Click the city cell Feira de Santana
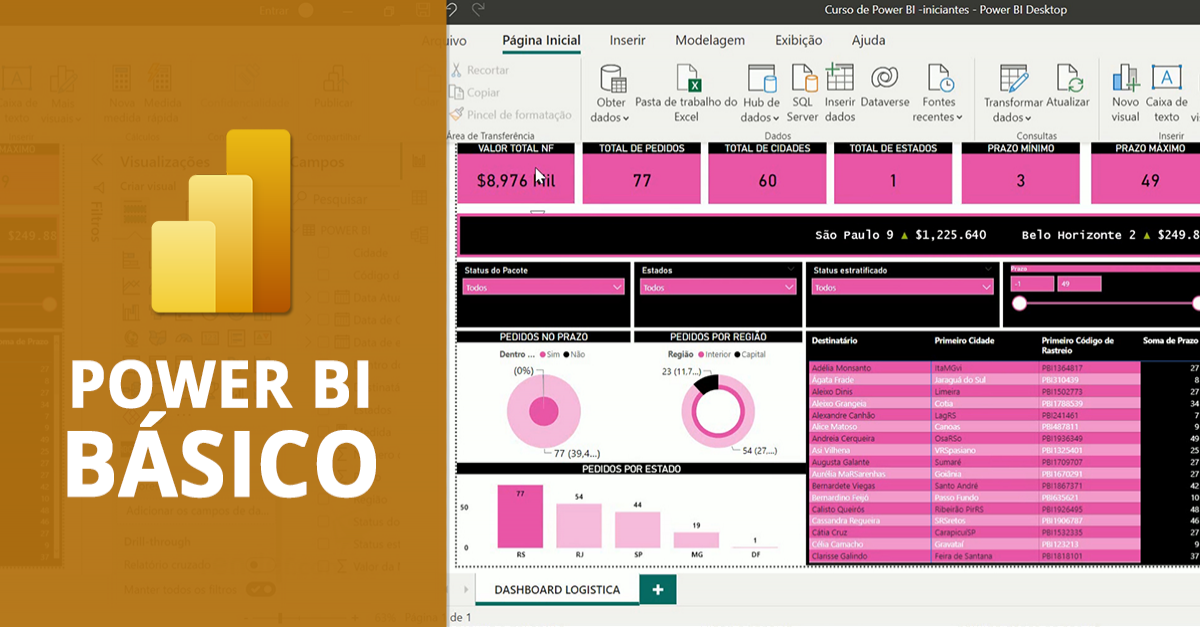Viewport: 1200px width, 627px height. pos(962,556)
